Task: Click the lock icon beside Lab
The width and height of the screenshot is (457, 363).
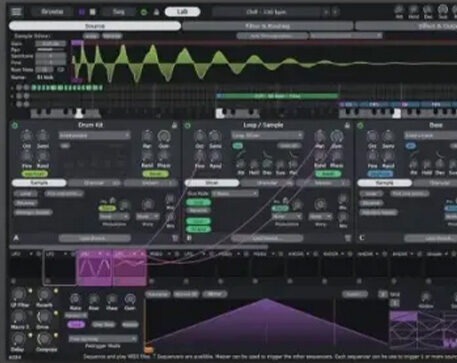Action: click(x=156, y=12)
